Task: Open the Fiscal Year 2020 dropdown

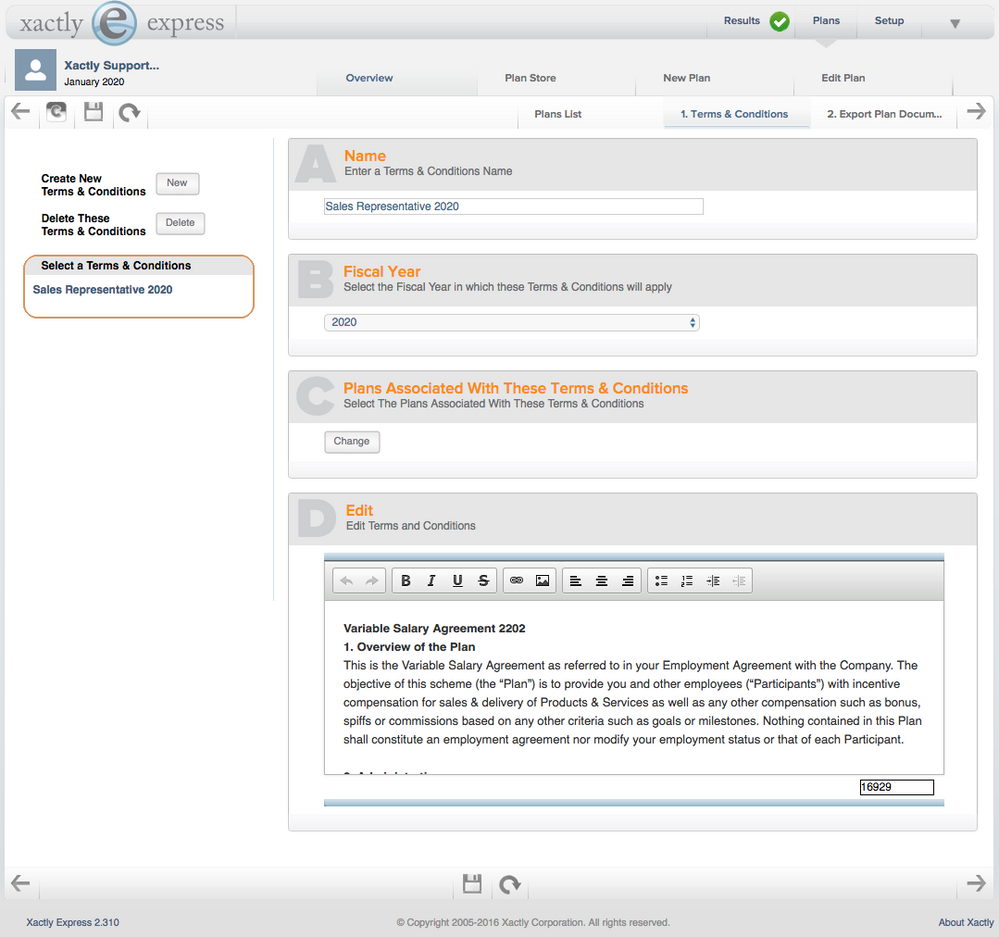Action: [x=512, y=322]
